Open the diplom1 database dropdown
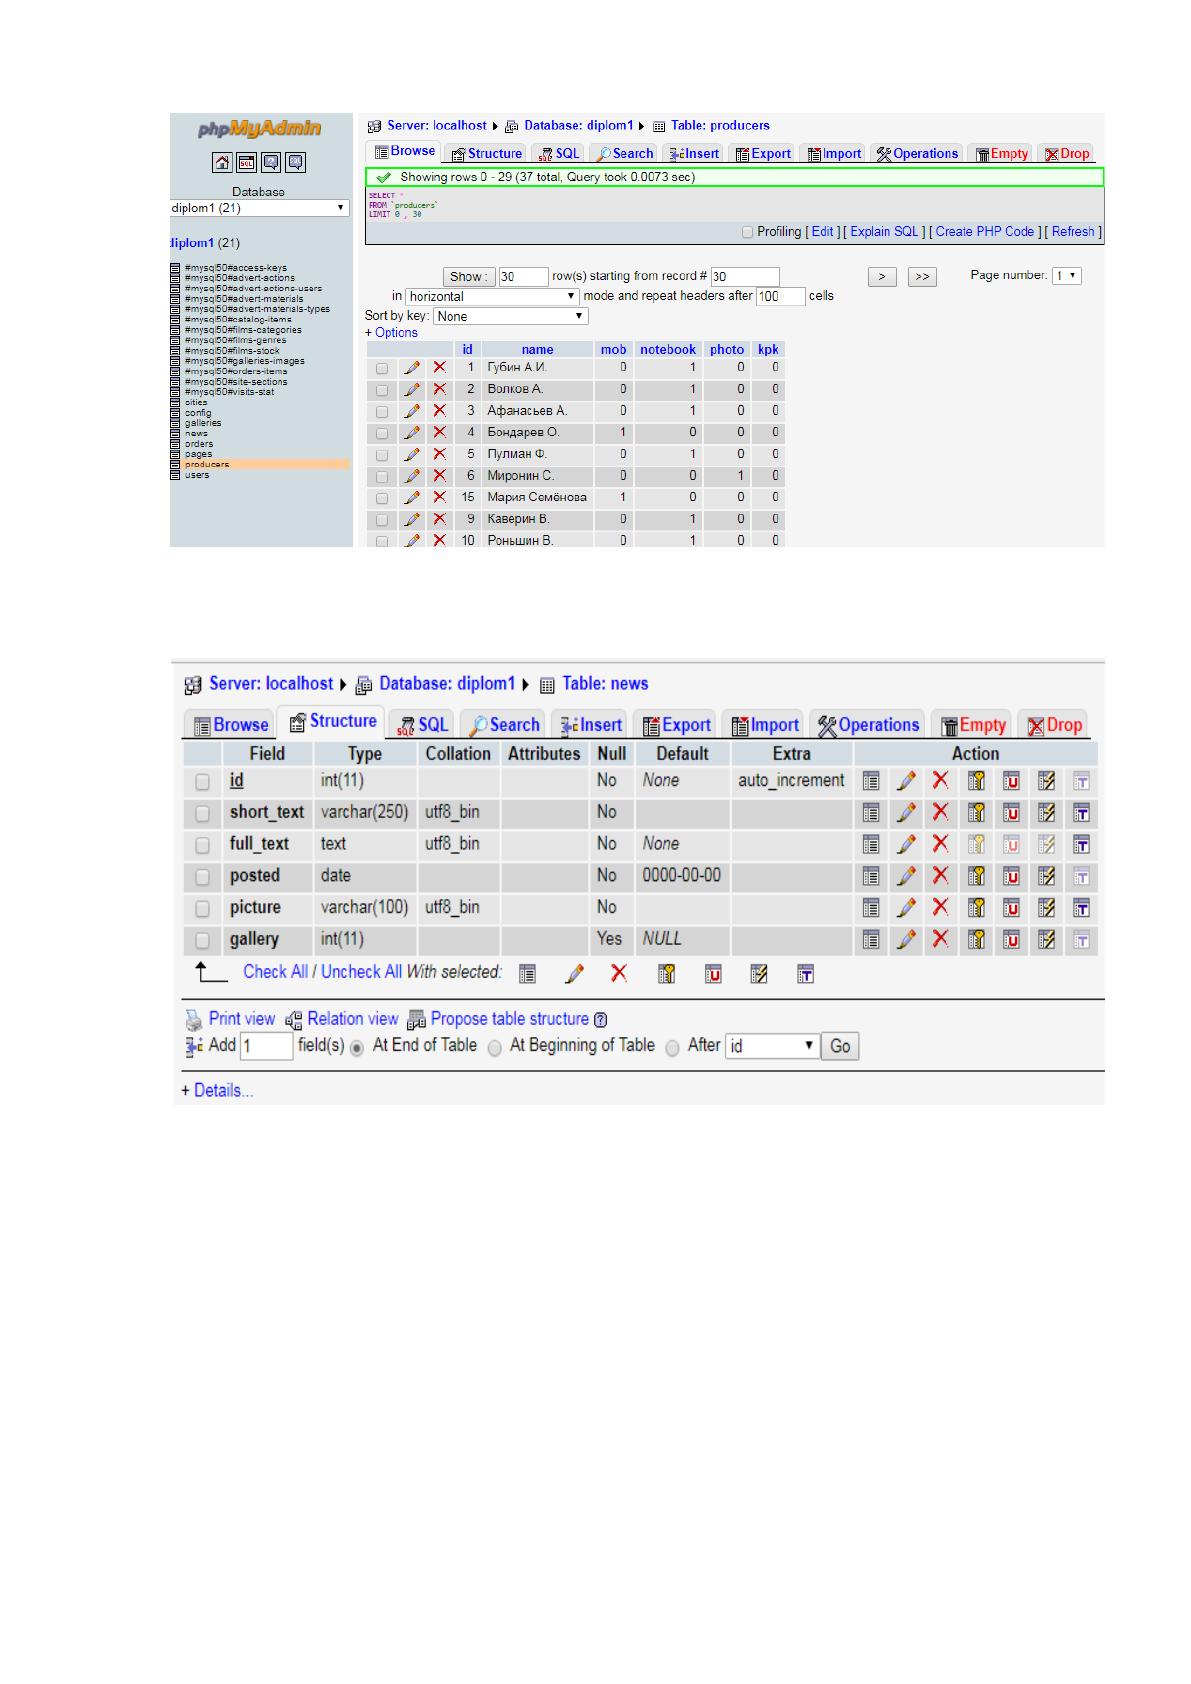The image size is (1191, 1684). [259, 208]
